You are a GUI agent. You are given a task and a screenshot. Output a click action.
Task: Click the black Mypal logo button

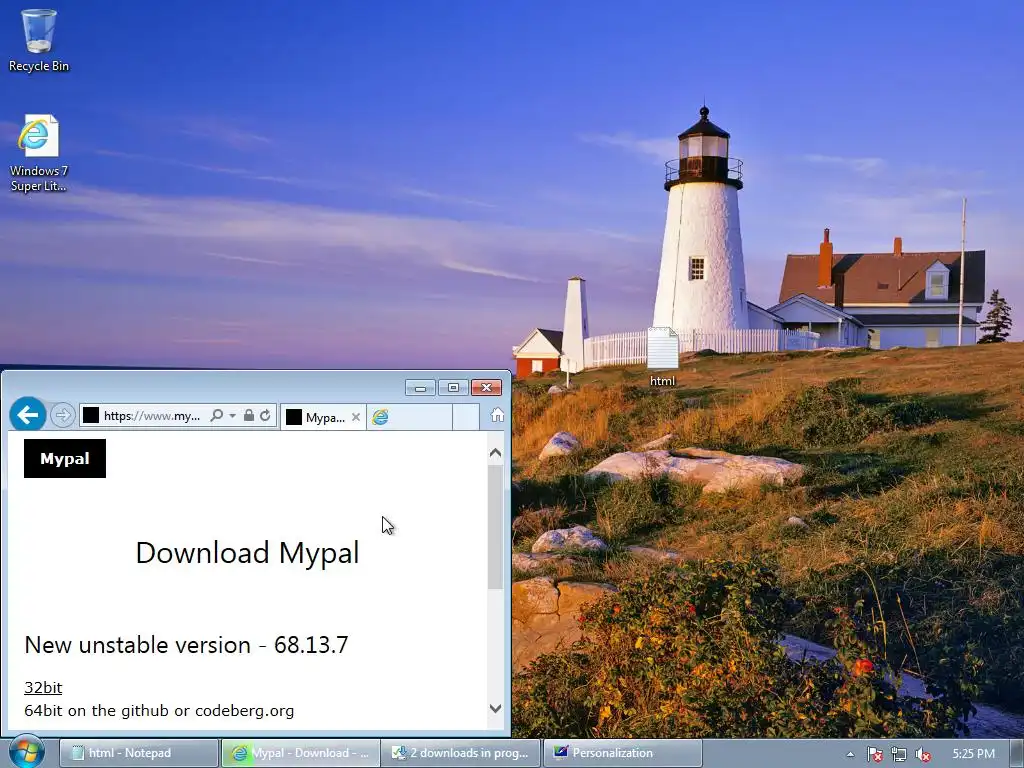pos(65,458)
